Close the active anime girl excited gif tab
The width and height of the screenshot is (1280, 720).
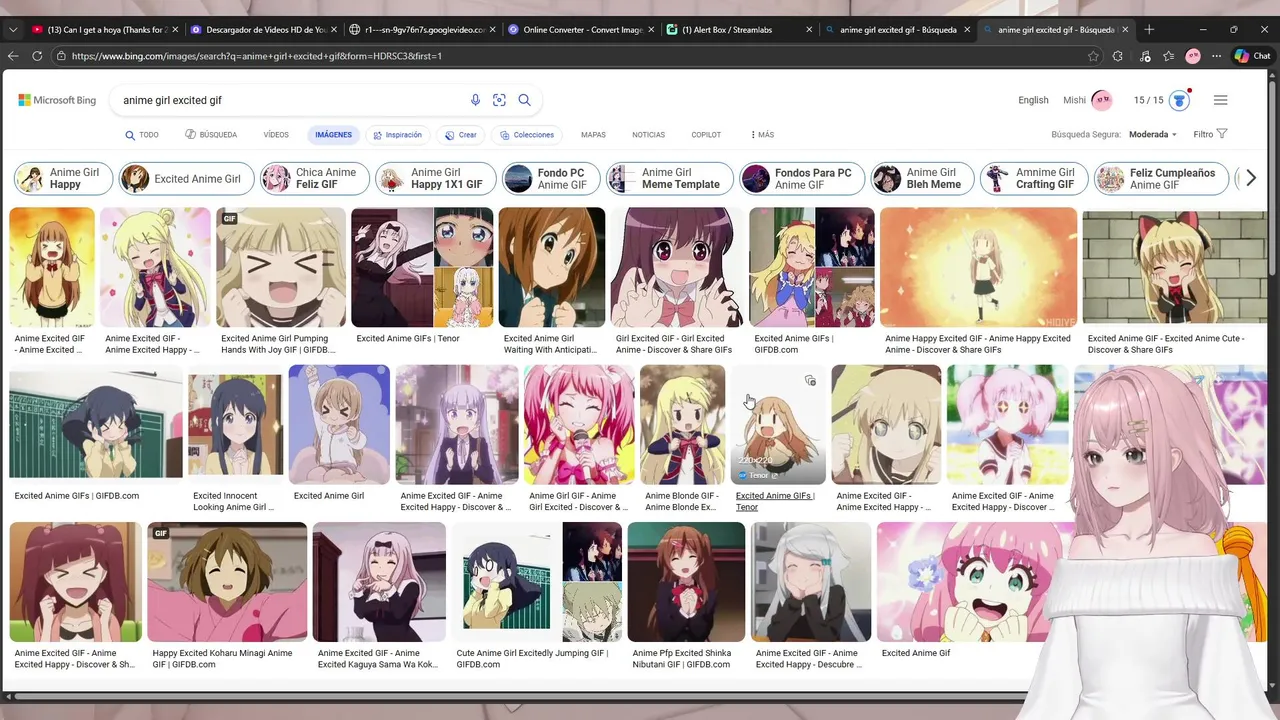(x=1125, y=30)
